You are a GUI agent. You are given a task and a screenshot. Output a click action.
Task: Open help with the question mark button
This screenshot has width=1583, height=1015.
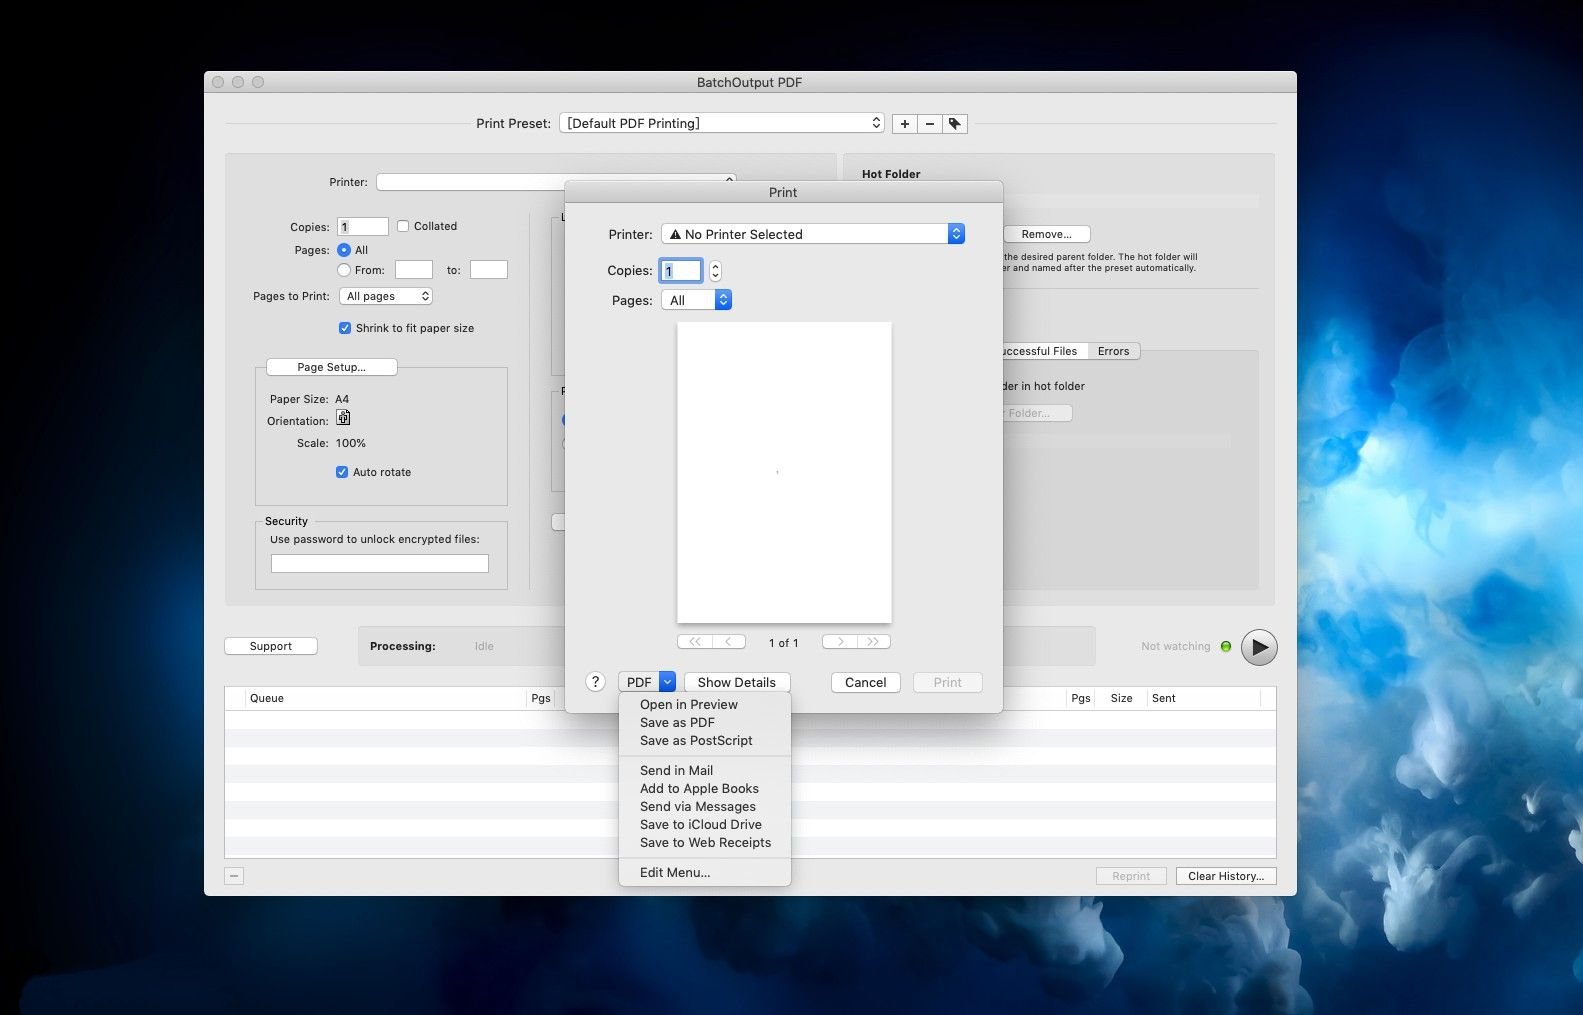596,682
